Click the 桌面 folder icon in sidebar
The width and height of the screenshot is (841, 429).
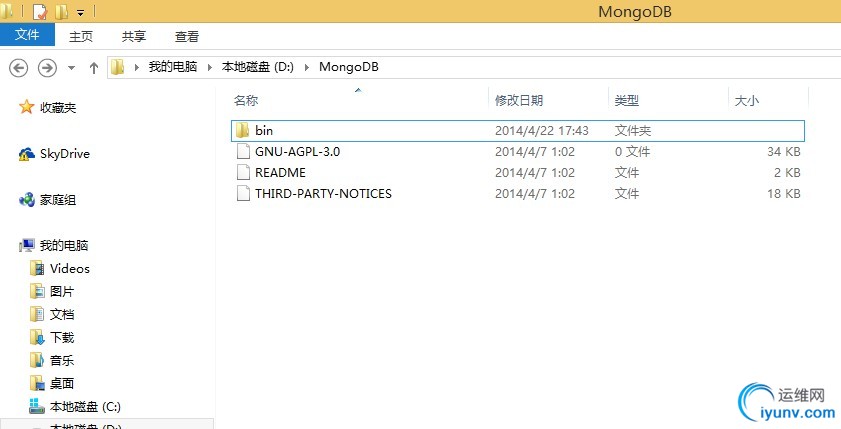[37, 383]
